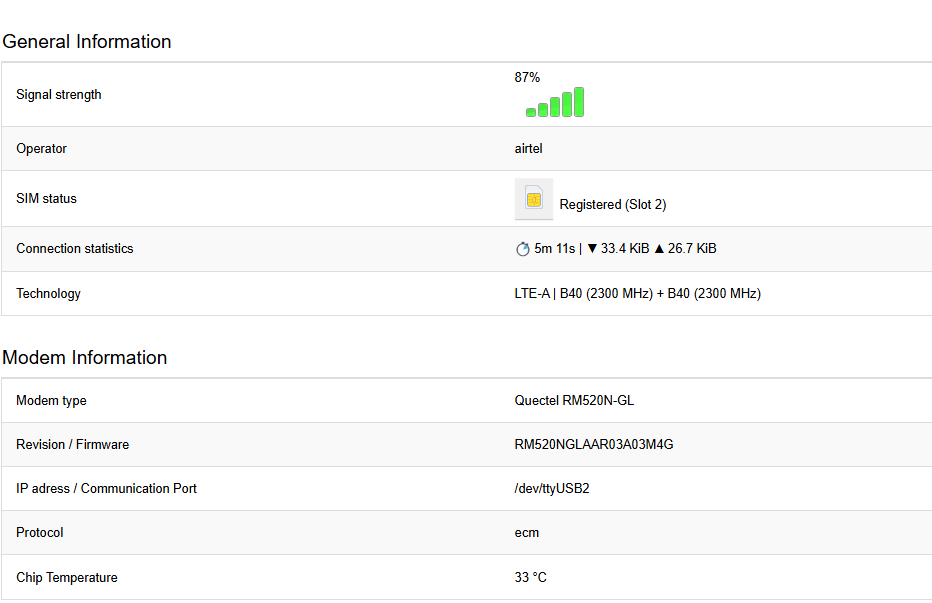This screenshot has width=932, height=603.
Task: Select the 87% signal percentage text
Action: click(527, 77)
